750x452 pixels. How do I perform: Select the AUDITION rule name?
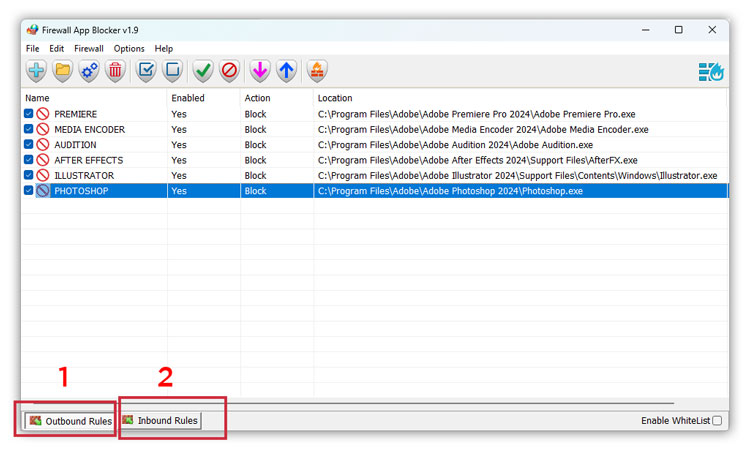pos(75,144)
